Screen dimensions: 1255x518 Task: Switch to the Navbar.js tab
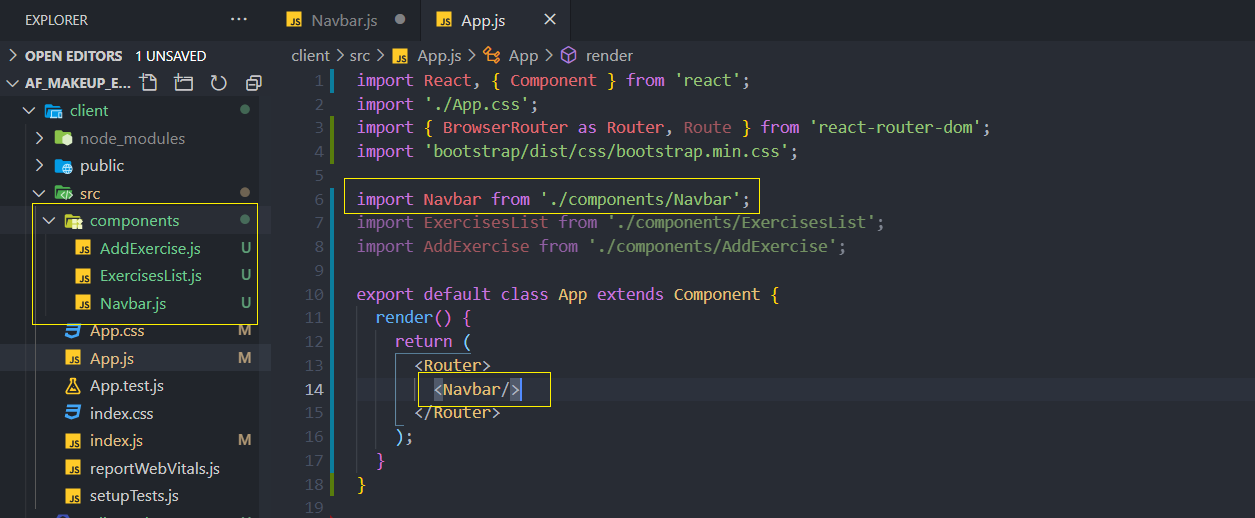343,19
